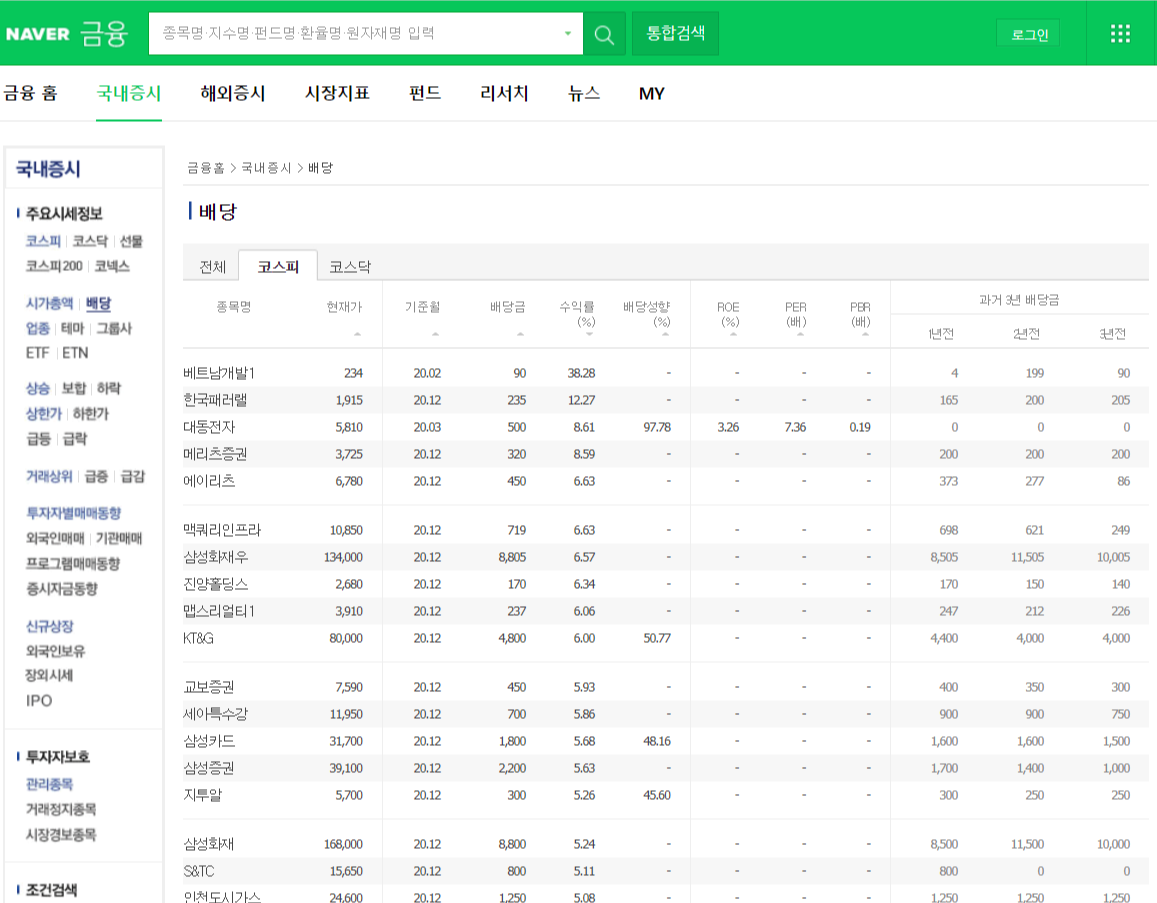
Task: Open 세아특수강 stock link
Action: point(215,714)
